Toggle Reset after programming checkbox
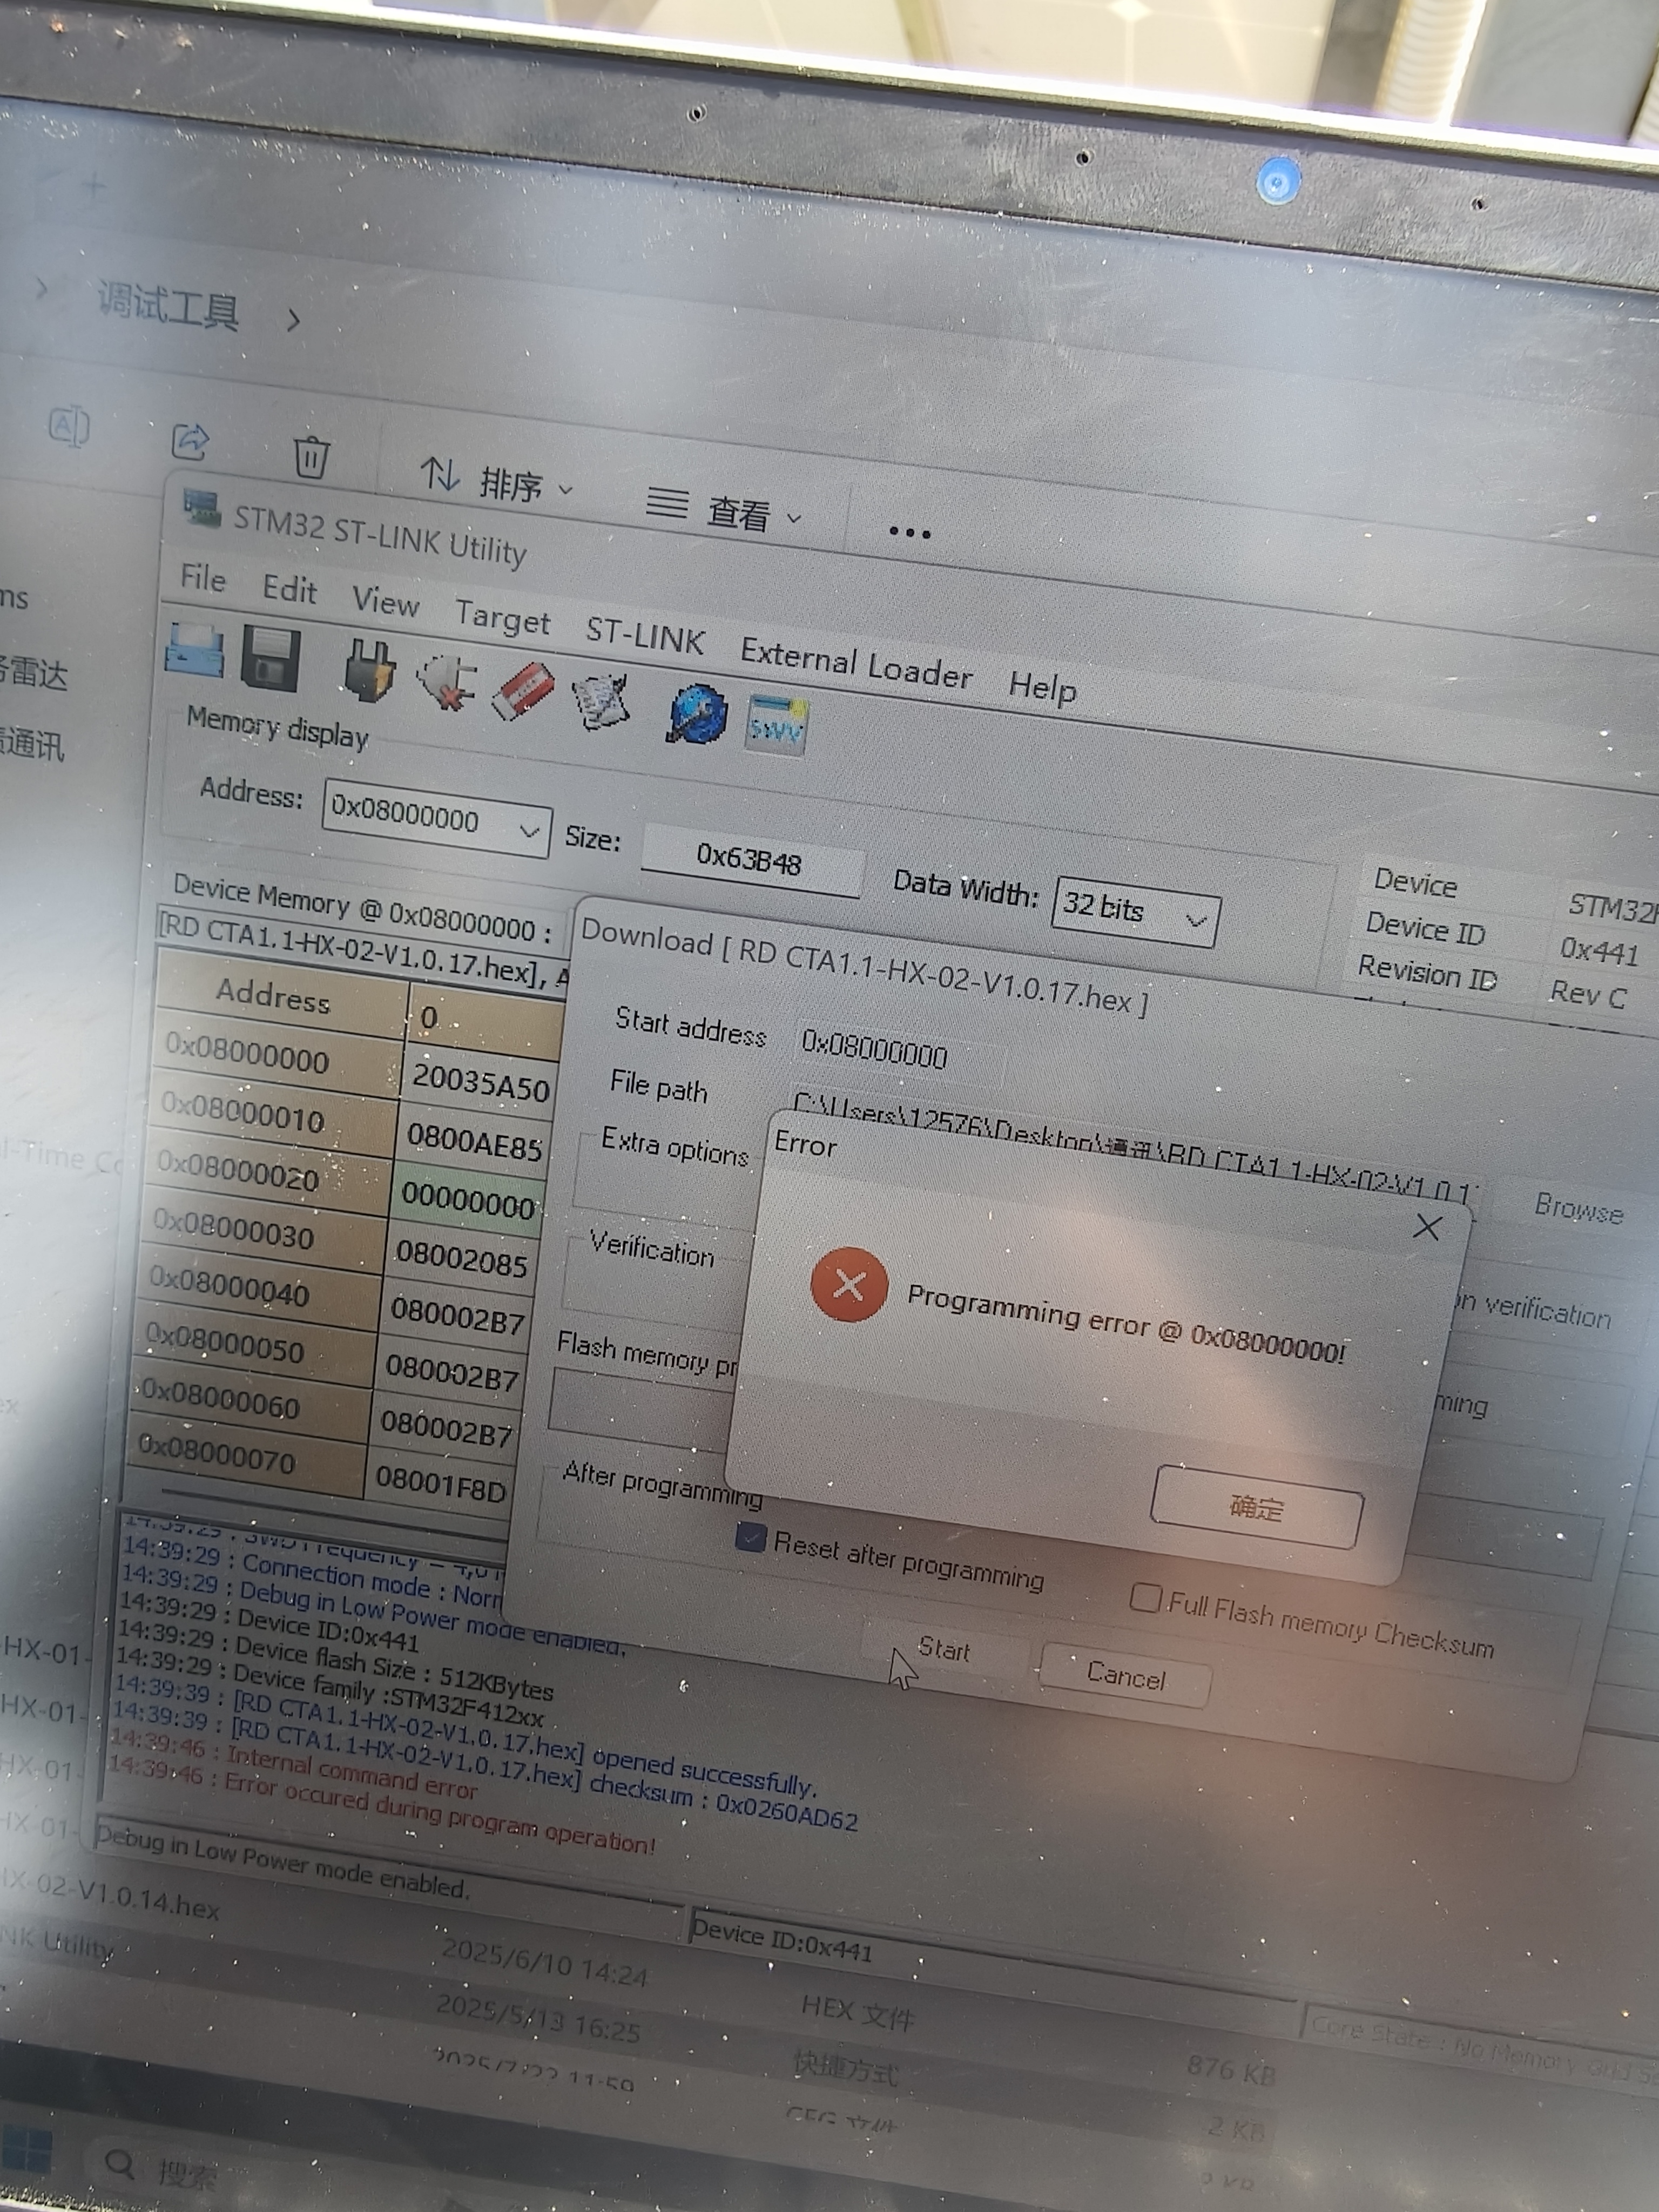This screenshot has height=2212, width=1659. [x=751, y=1537]
